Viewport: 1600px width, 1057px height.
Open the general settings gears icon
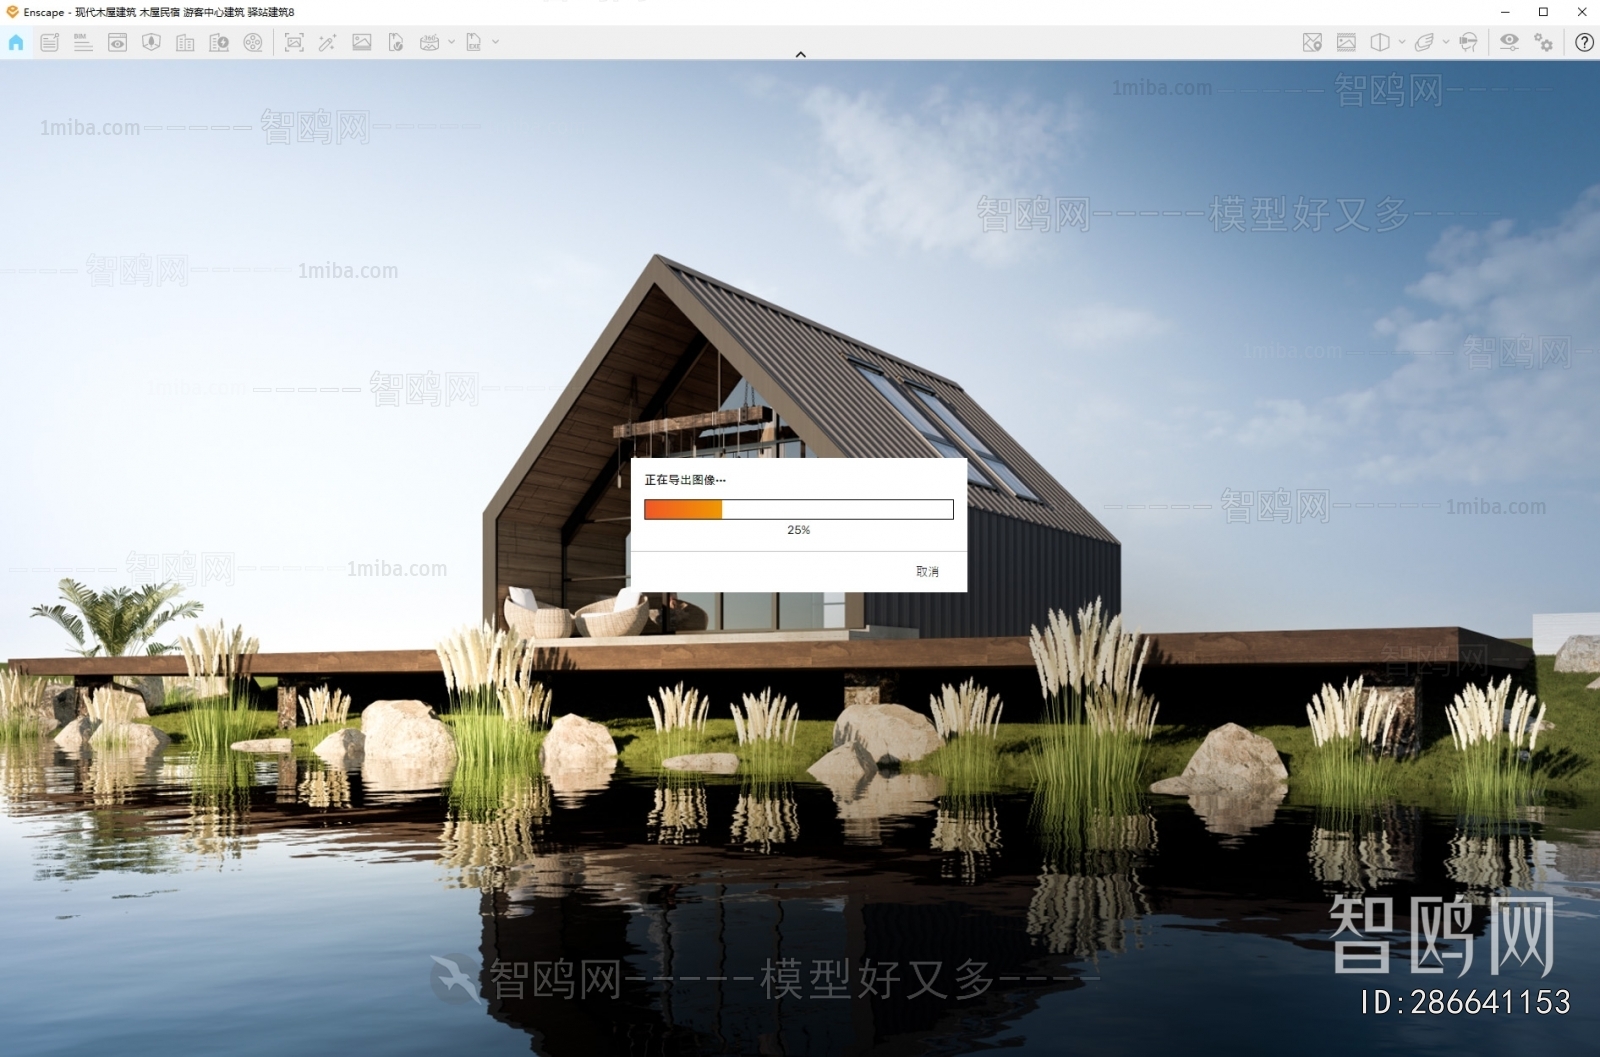1544,42
